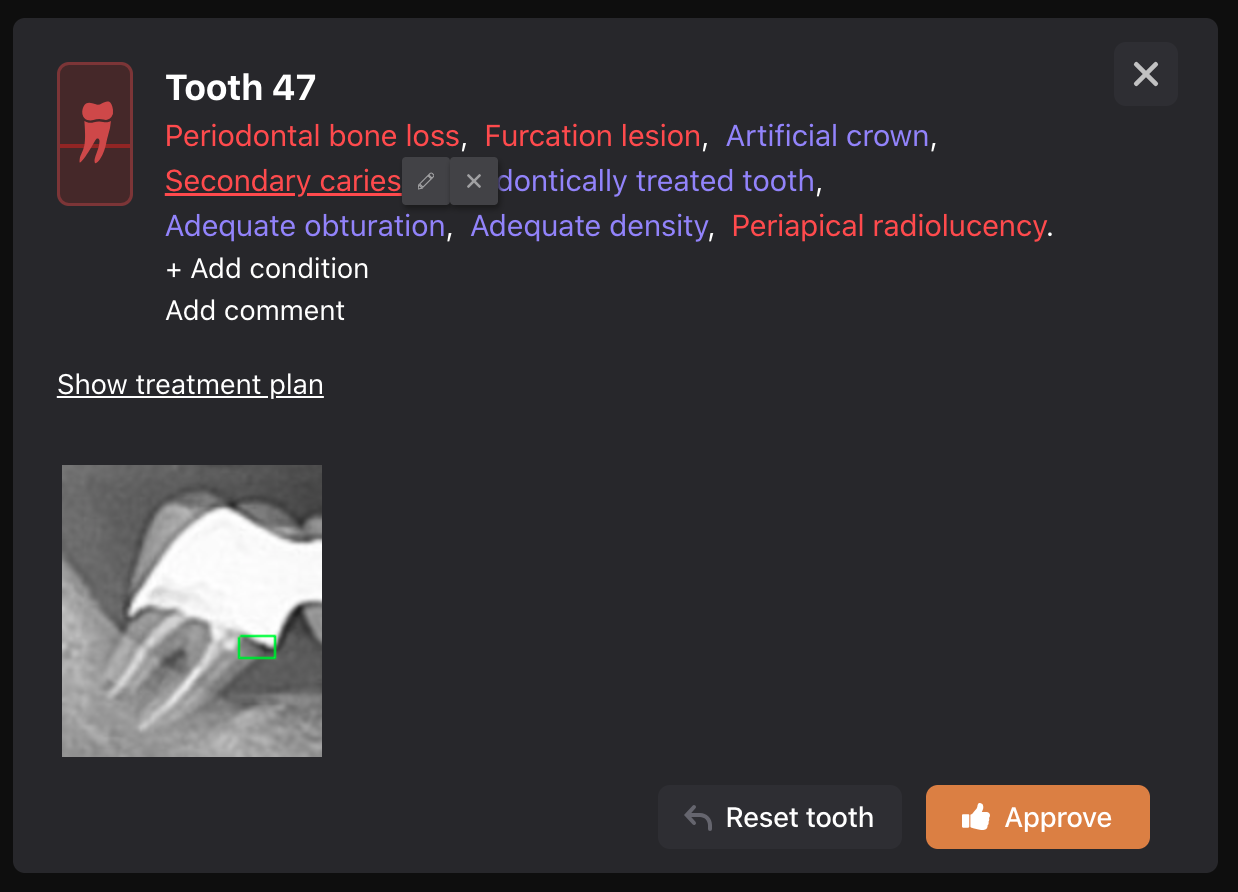
Task: Select the Periodontal bone loss condition
Action: (312, 136)
